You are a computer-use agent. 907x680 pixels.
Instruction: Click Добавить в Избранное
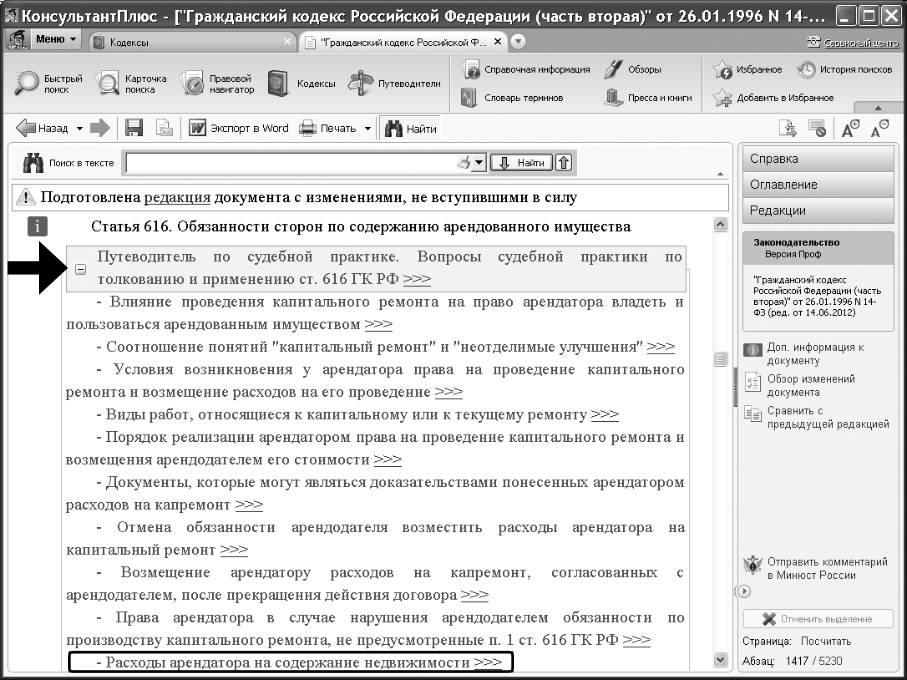pyautogui.click(x=773, y=98)
